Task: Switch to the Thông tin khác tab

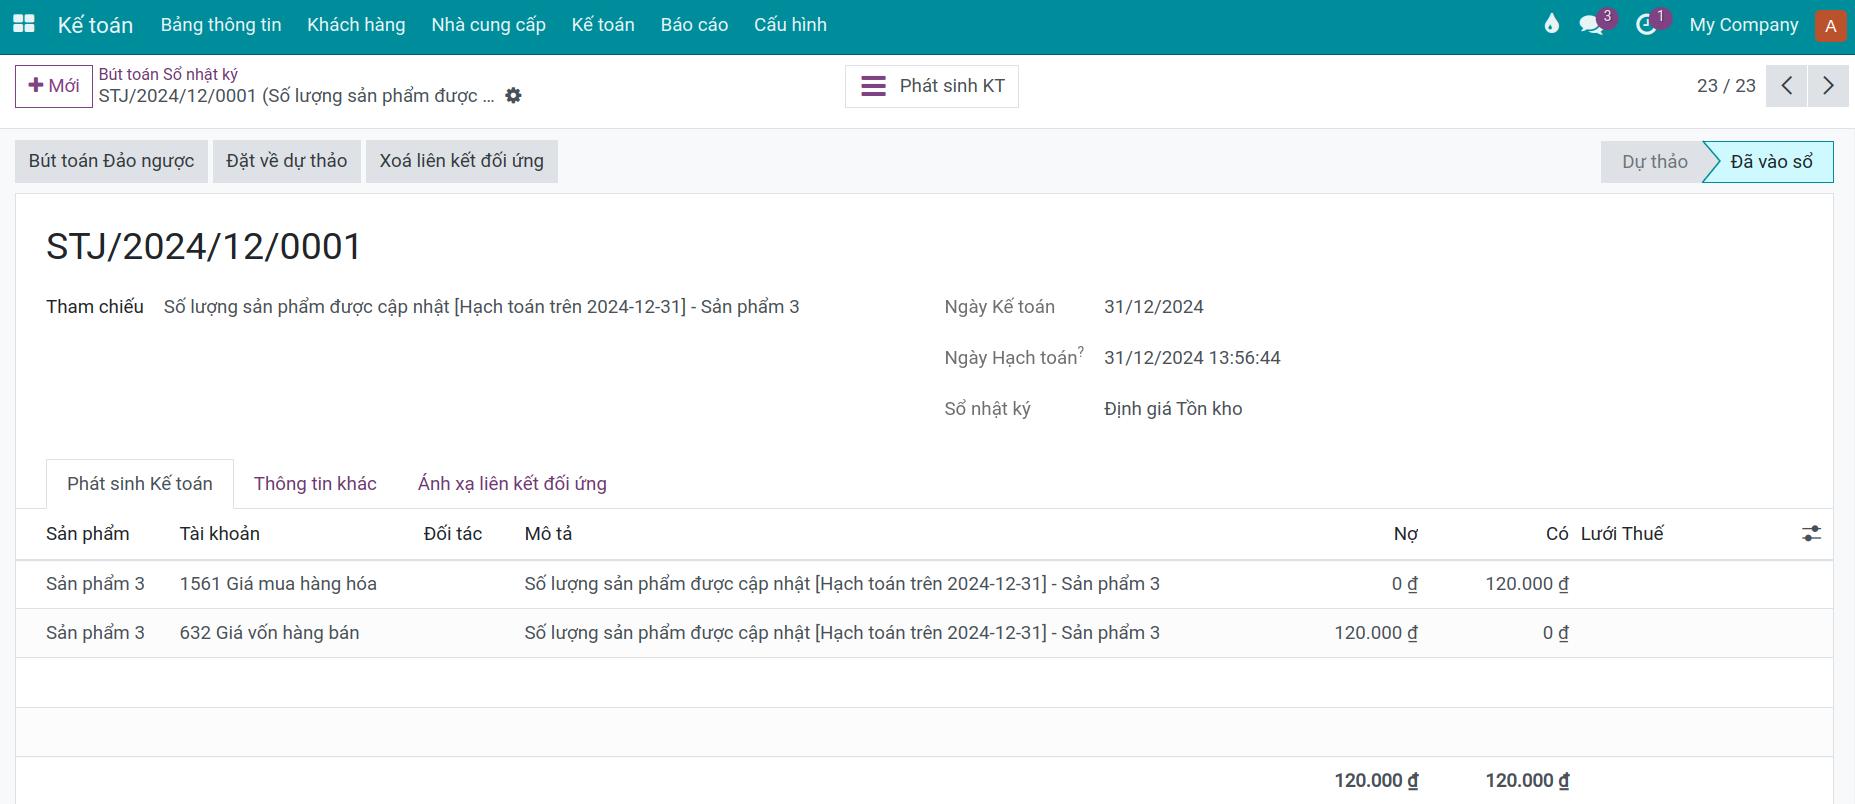Action: tap(315, 484)
